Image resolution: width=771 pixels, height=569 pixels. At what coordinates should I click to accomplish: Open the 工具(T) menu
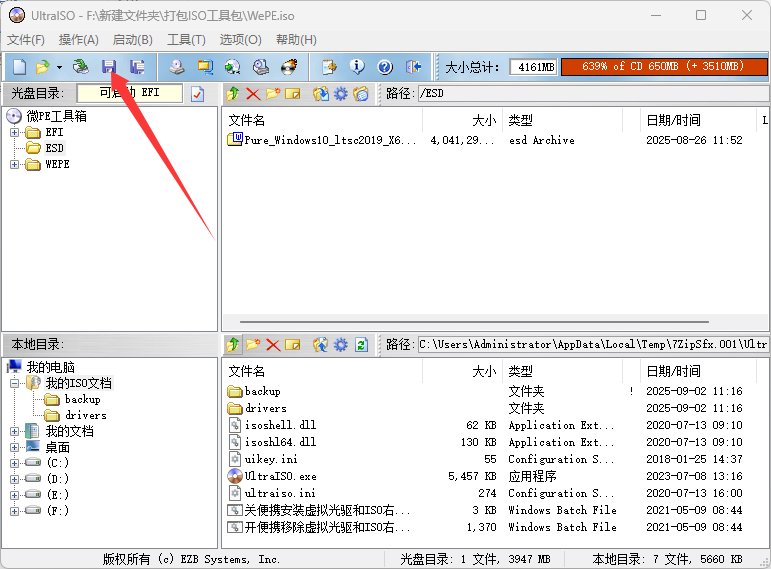(x=186, y=40)
